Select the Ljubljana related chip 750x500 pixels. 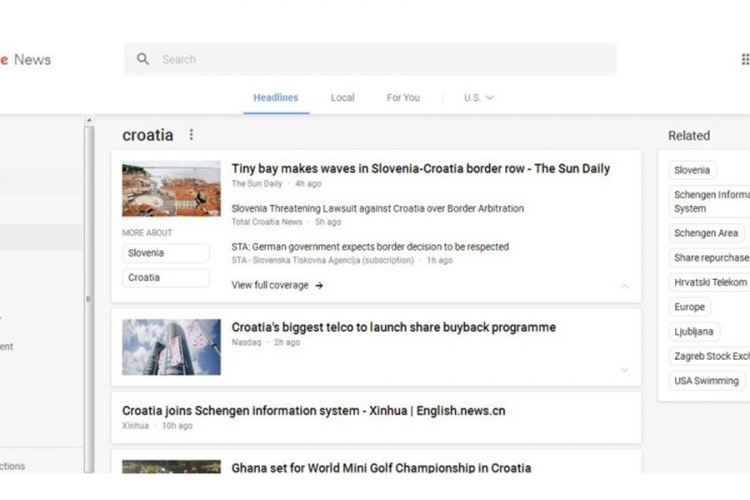tap(694, 332)
